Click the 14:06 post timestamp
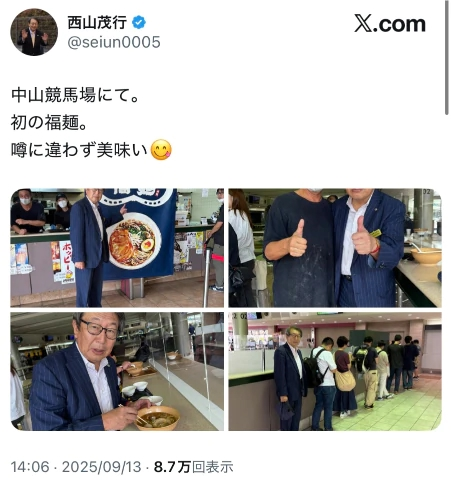Image resolution: width=451 pixels, height=480 pixels. point(30,467)
